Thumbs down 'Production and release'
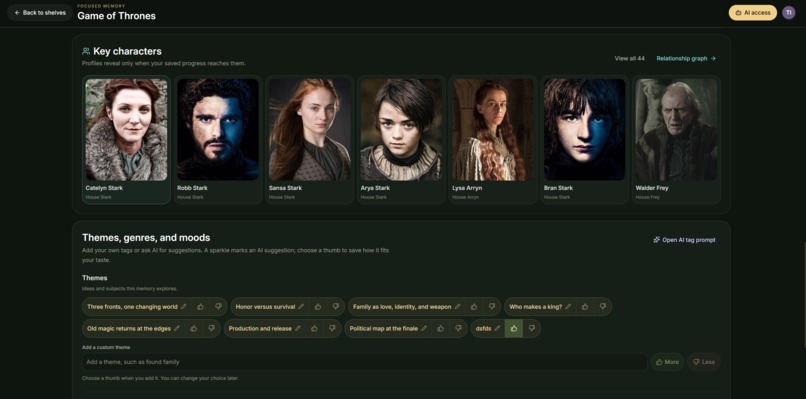The image size is (806, 399). [x=332, y=329]
